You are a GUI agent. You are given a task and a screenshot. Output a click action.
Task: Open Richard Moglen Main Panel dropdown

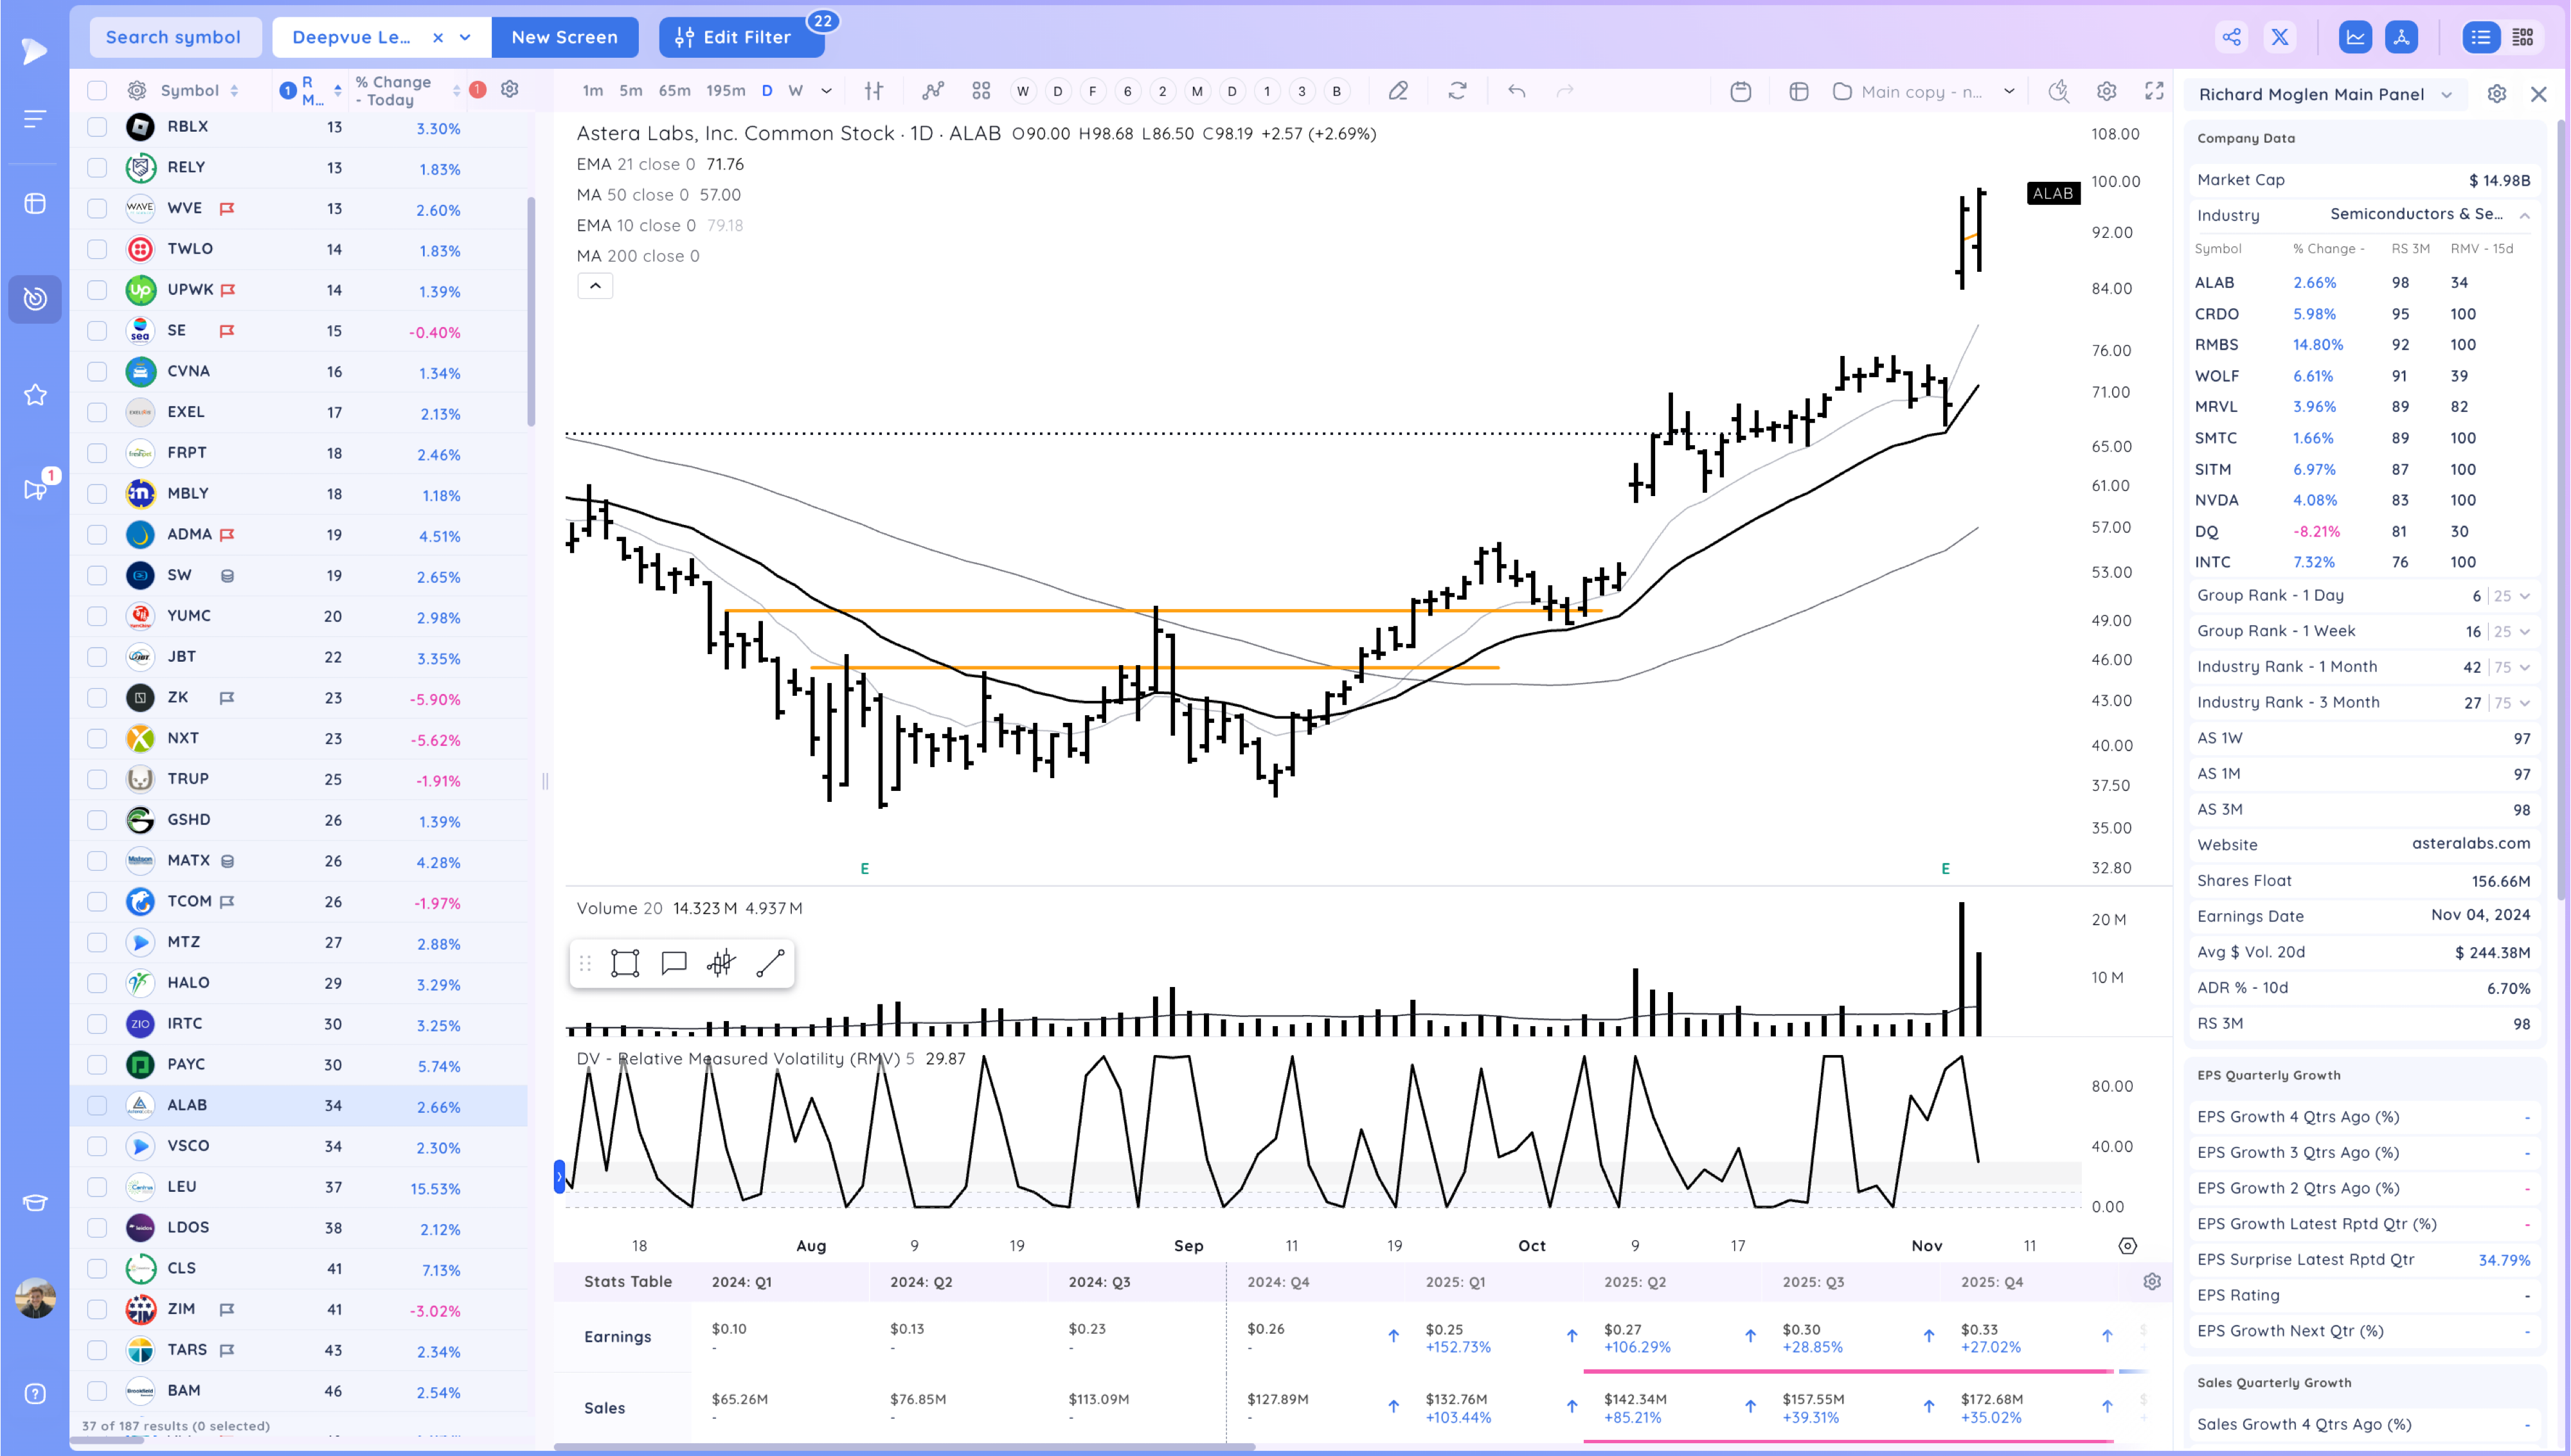[2446, 94]
